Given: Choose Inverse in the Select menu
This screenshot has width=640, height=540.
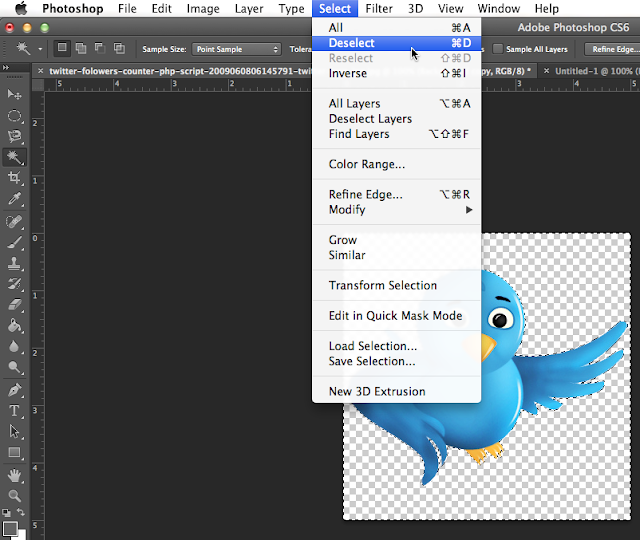Looking at the screenshot, I should (397, 73).
